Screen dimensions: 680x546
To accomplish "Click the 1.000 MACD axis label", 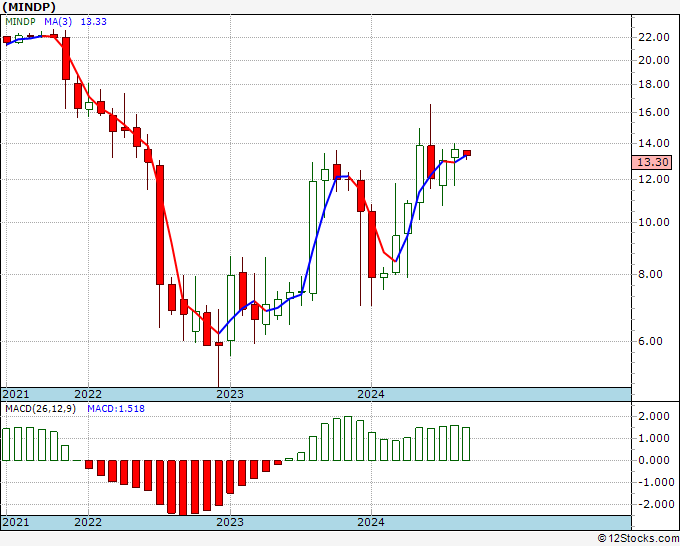I will coord(654,438).
